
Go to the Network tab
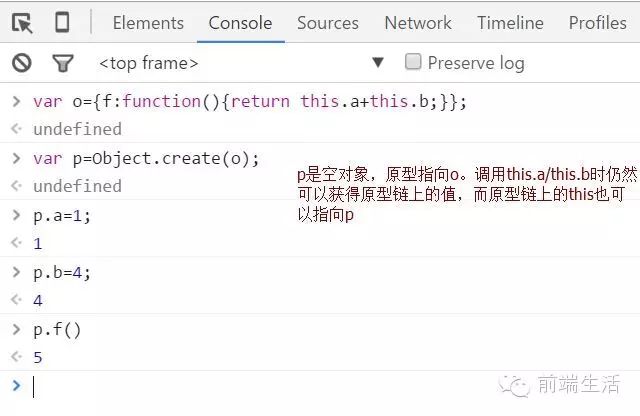point(418,22)
